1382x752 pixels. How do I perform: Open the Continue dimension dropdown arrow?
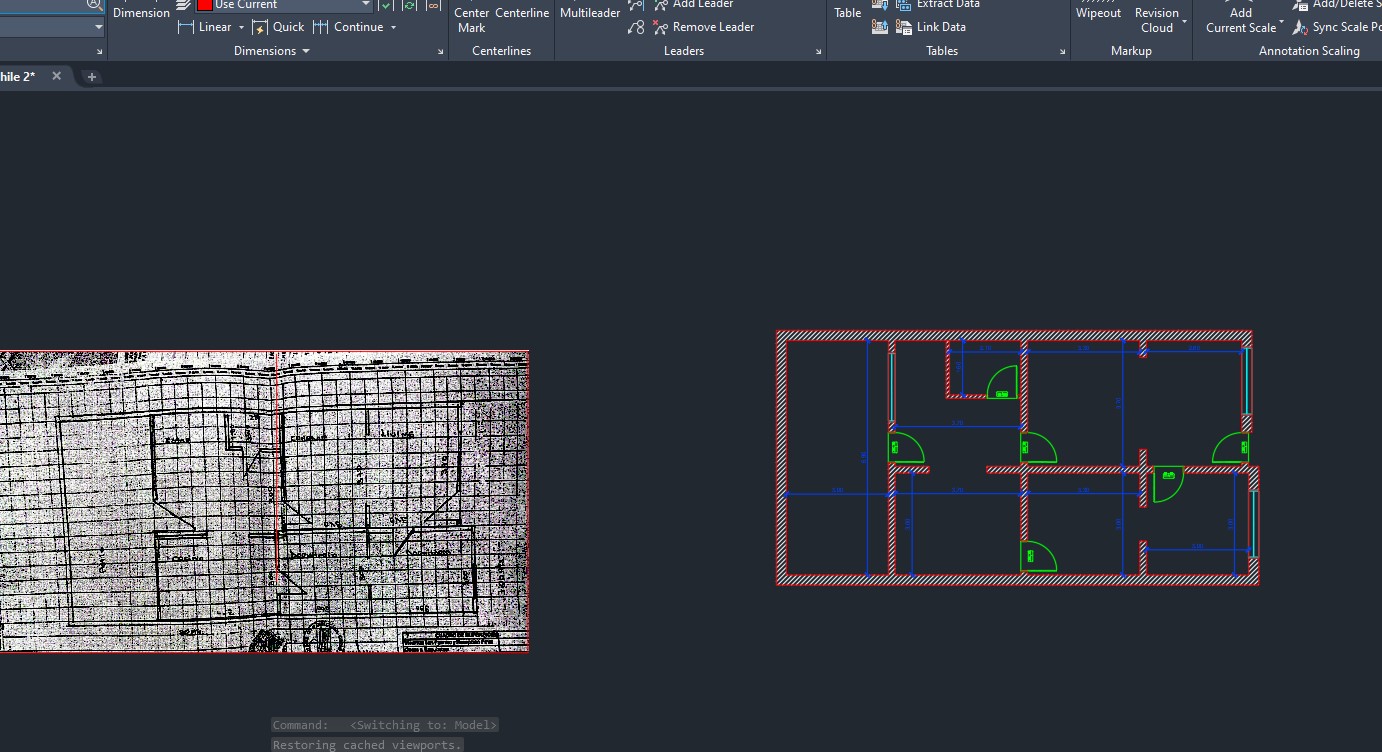[x=394, y=28]
